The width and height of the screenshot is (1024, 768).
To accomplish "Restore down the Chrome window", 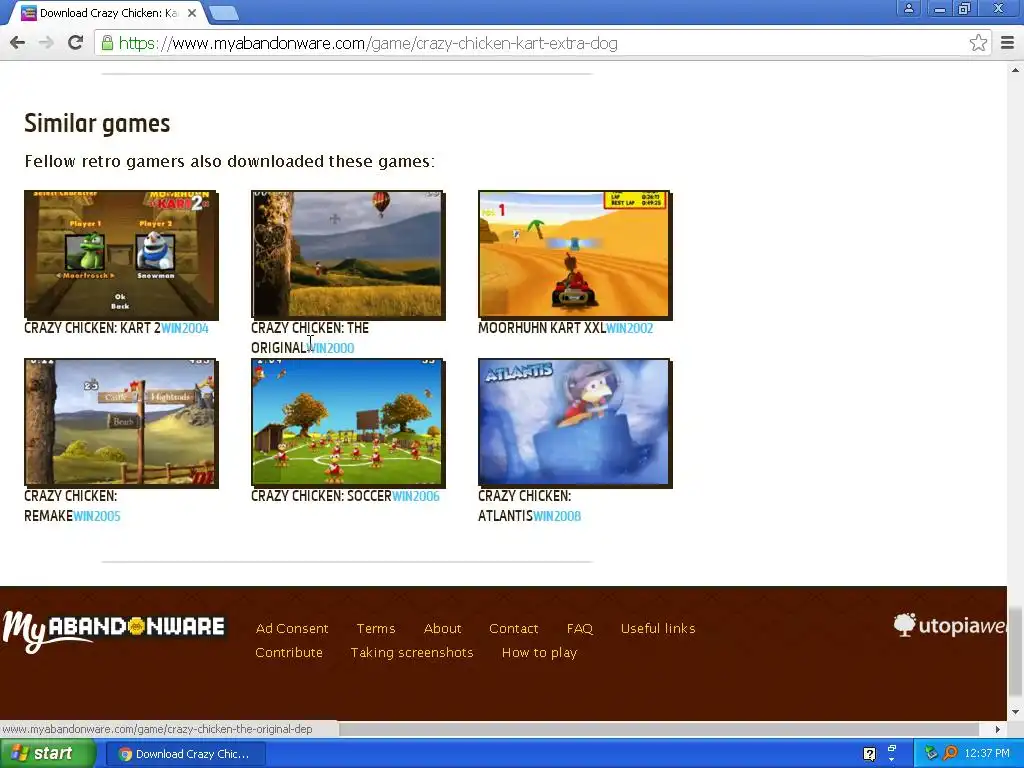I will click(x=964, y=8).
